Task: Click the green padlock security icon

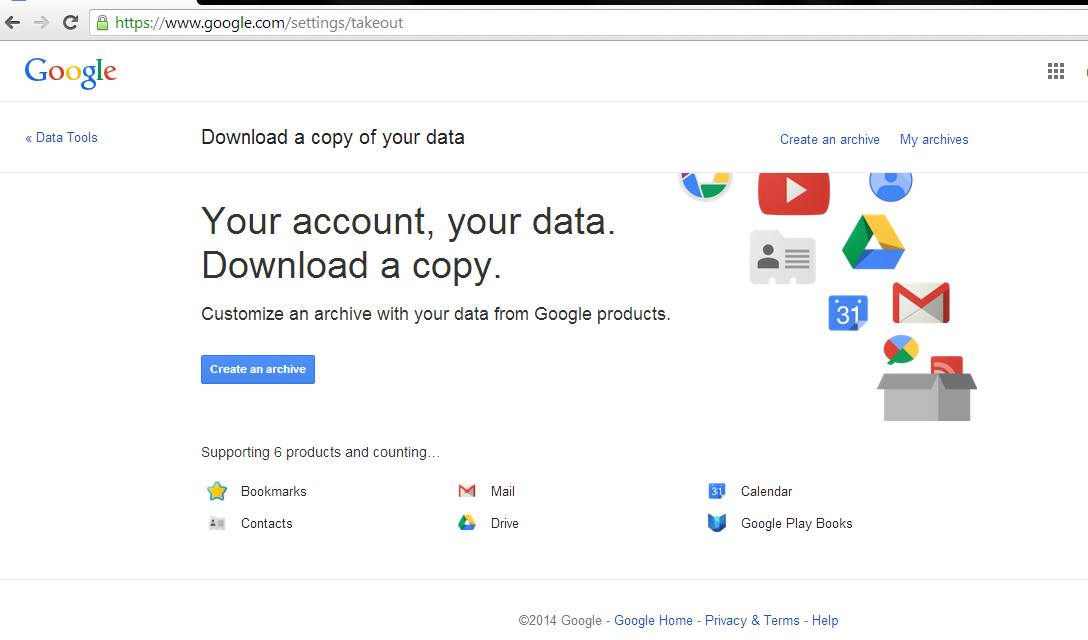Action: (x=103, y=23)
